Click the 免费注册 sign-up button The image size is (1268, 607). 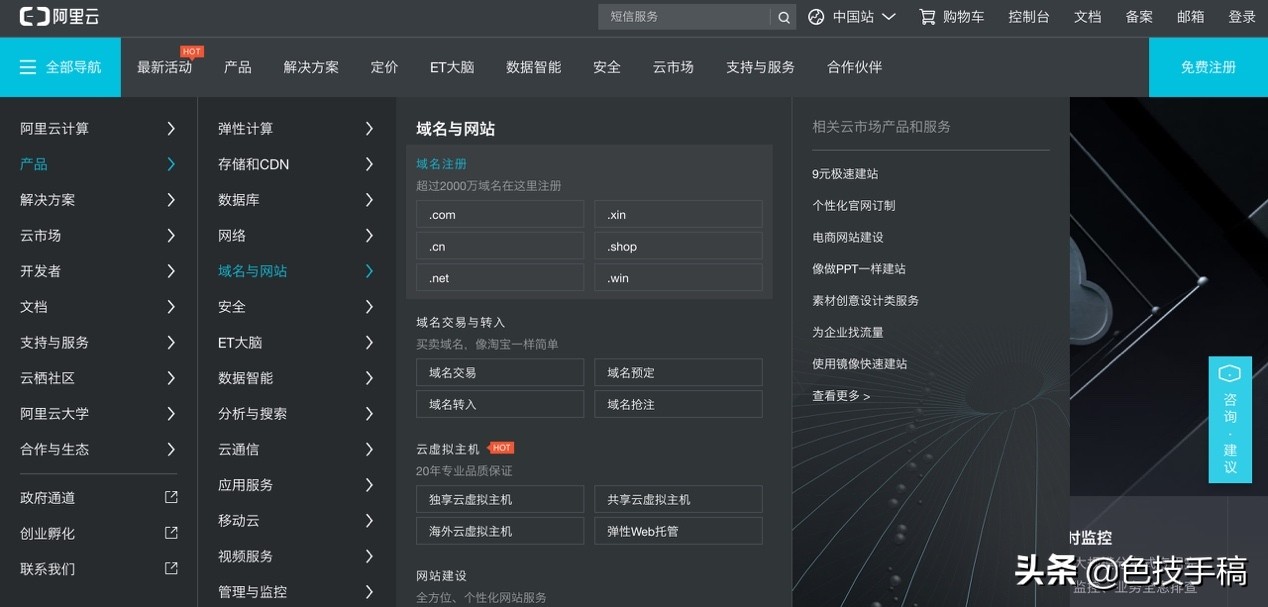(1207, 67)
